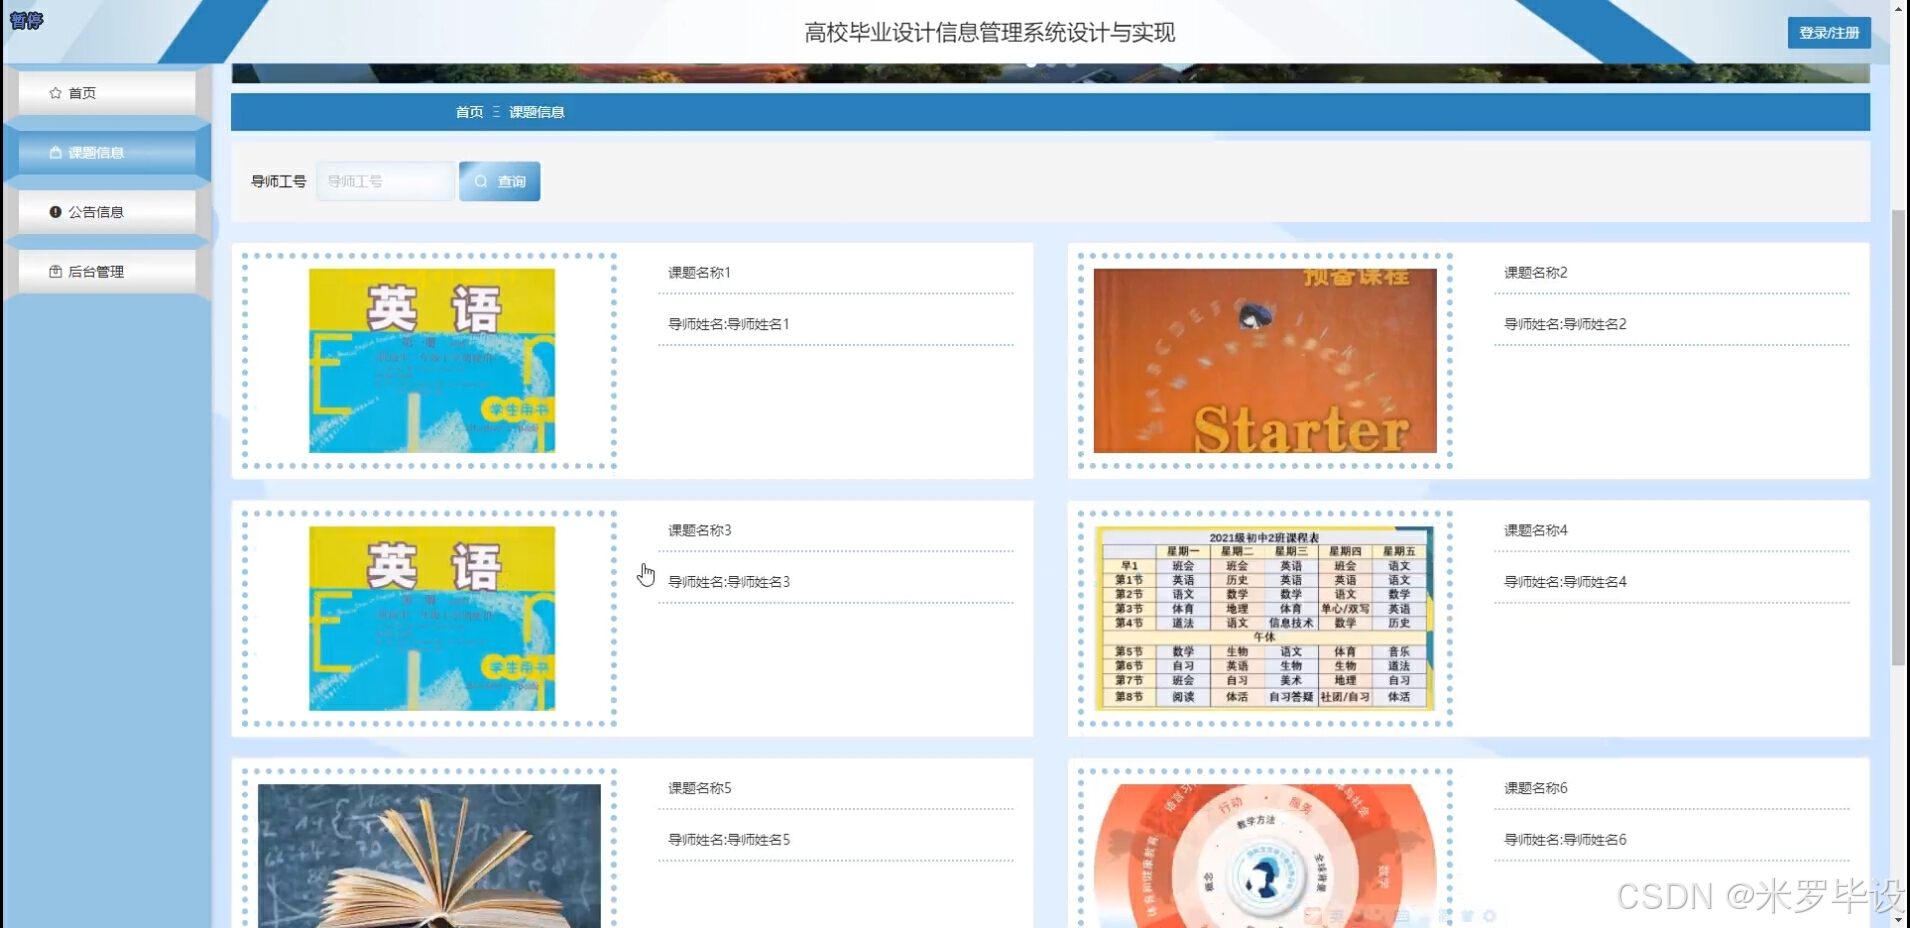
Task: Open the 课题名称3 English book thumbnail
Action: coord(432,619)
